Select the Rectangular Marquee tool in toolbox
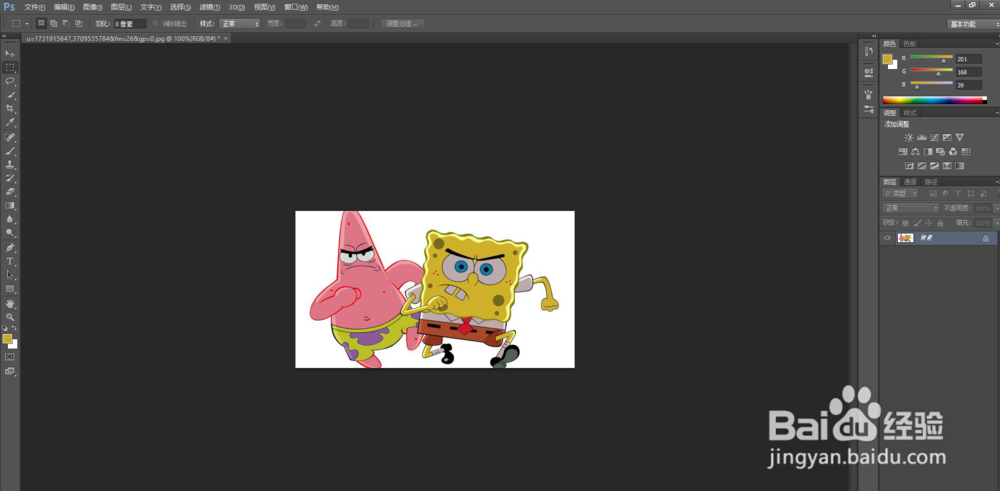 click(x=10, y=68)
